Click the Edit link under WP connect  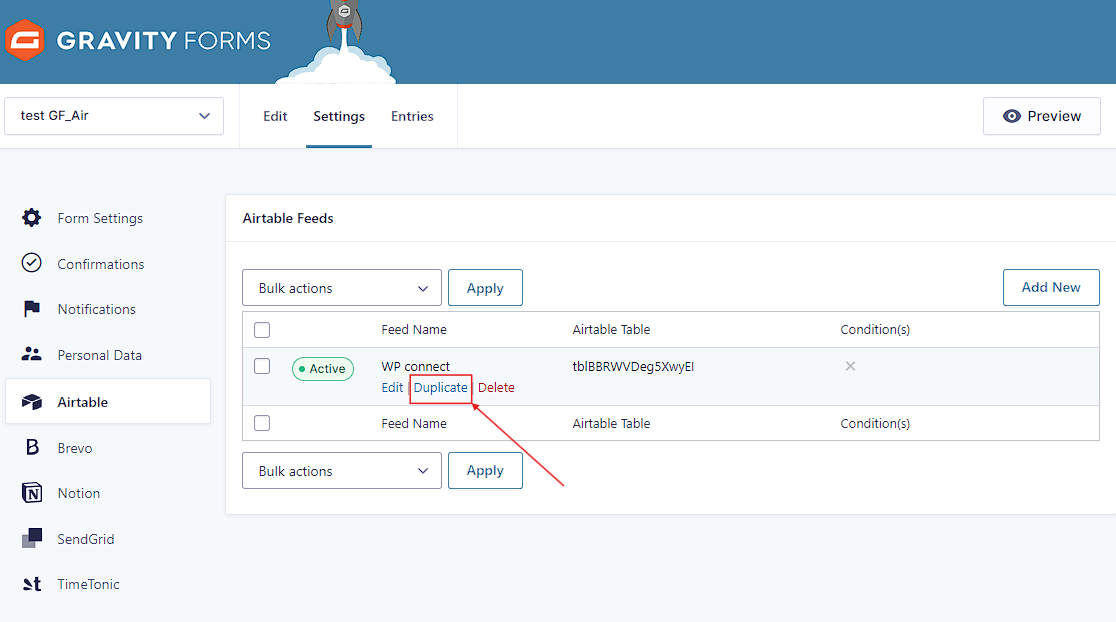pos(392,387)
